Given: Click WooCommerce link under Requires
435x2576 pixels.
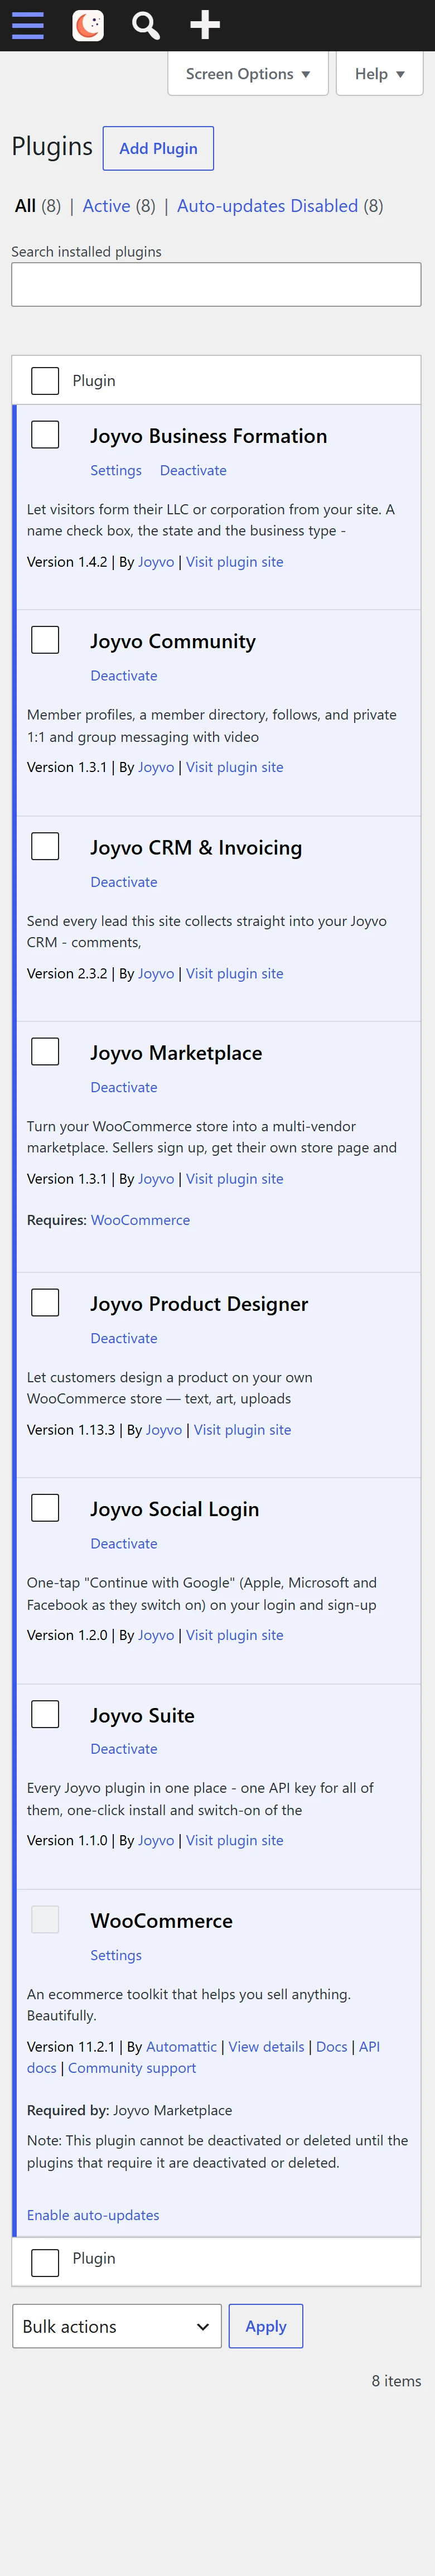Looking at the screenshot, I should 140,1220.
